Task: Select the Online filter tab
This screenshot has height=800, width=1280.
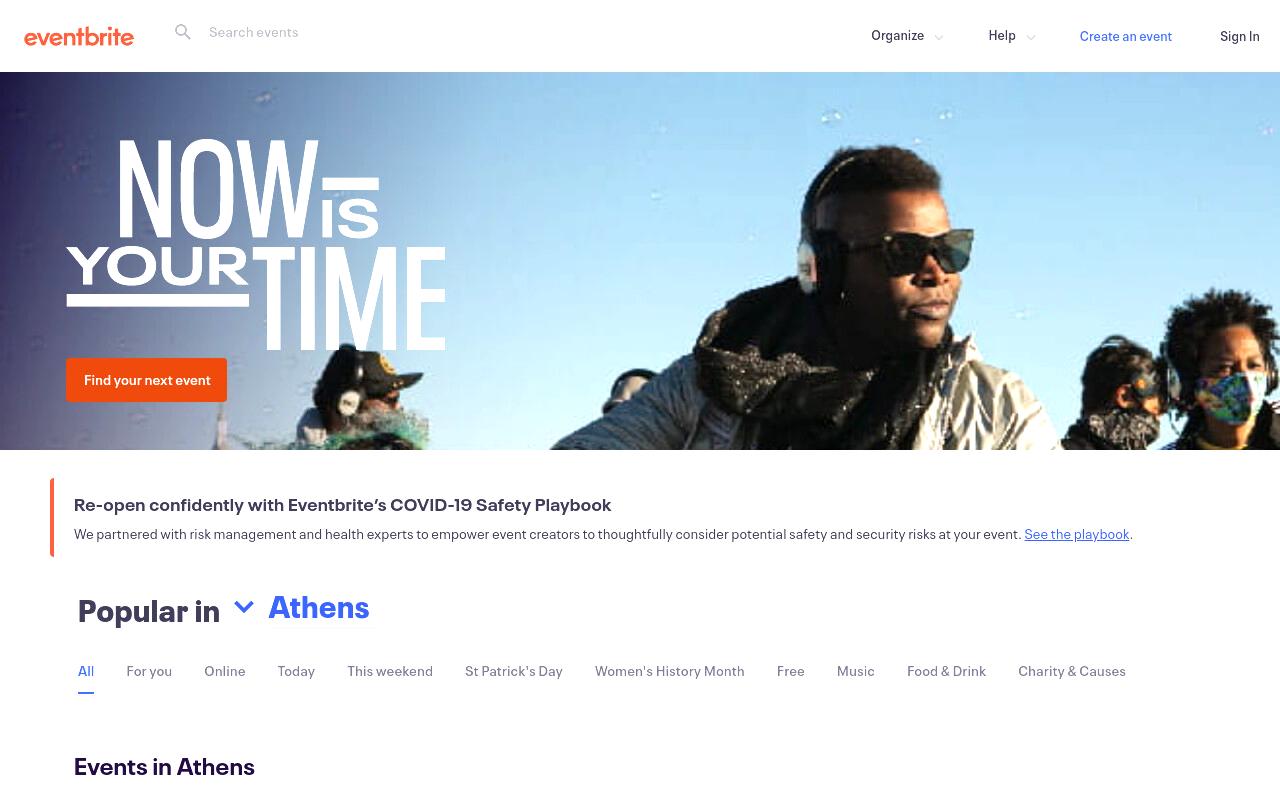Action: pos(225,671)
